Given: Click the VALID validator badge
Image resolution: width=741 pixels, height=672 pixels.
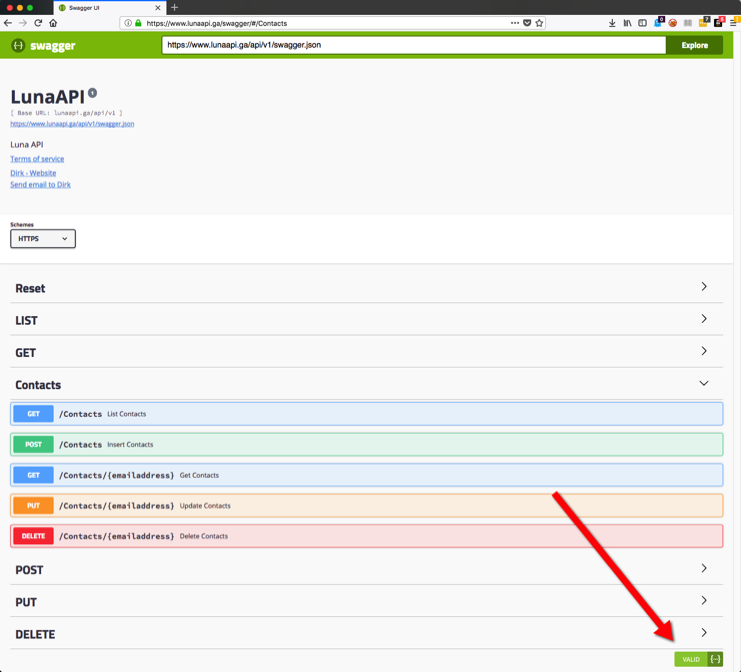Looking at the screenshot, I should pyautogui.click(x=691, y=659).
